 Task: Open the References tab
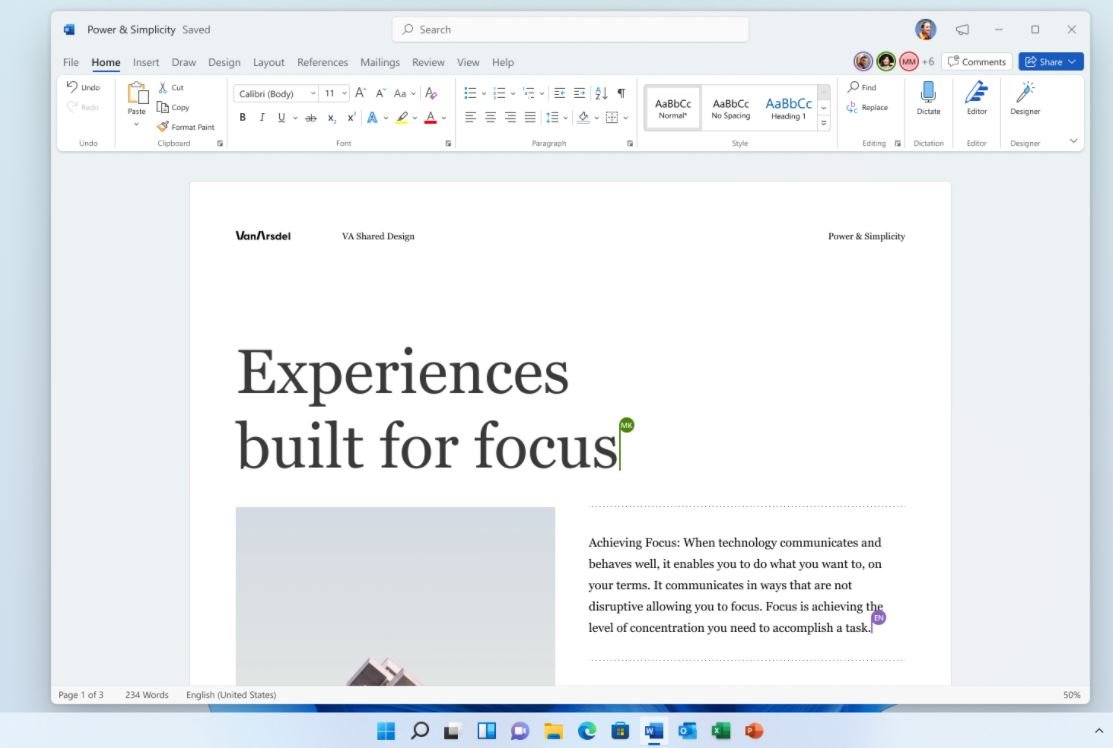point(322,62)
